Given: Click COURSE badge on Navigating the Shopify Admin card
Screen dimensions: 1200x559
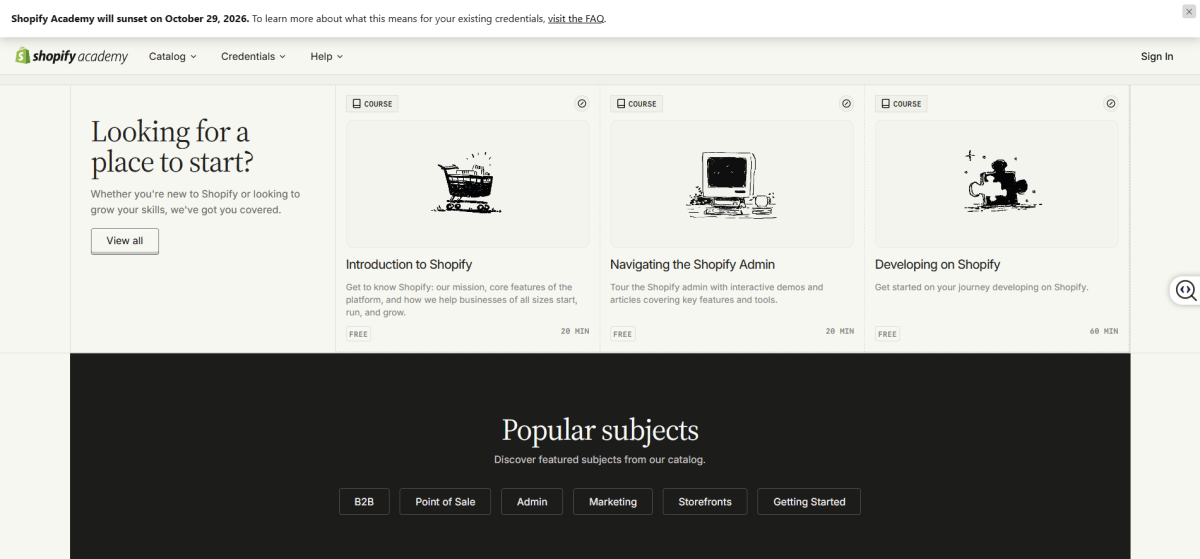Looking at the screenshot, I should coord(636,103).
